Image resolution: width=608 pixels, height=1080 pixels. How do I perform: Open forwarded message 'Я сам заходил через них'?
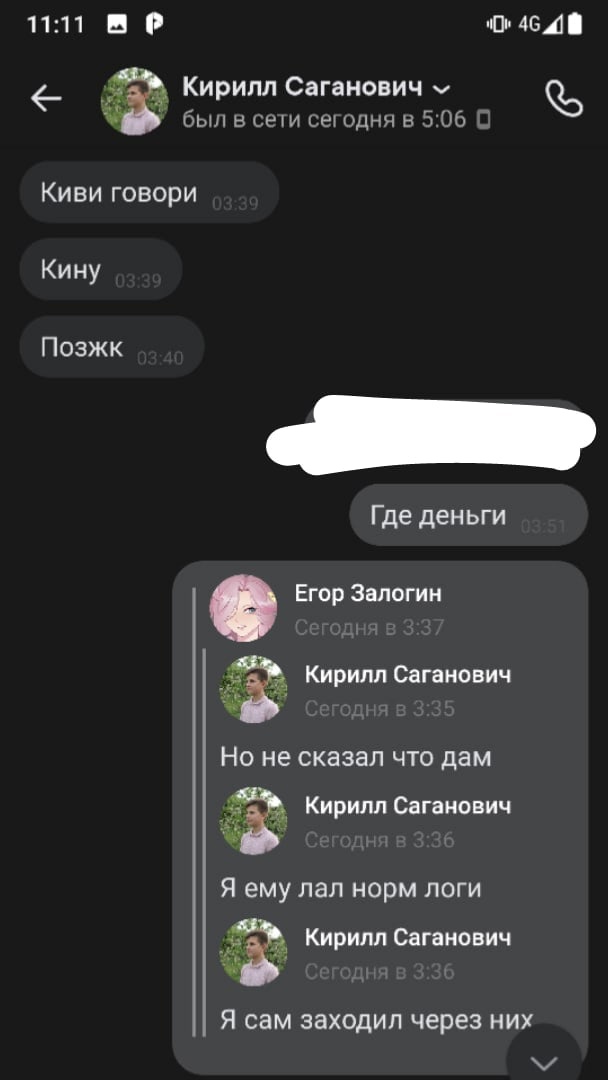377,1019
